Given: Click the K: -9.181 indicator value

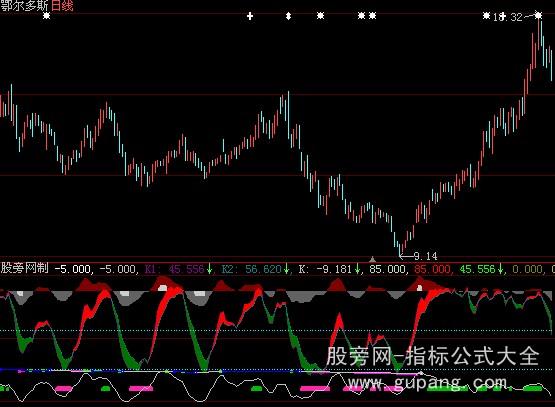Looking at the screenshot, I should click(x=325, y=269).
